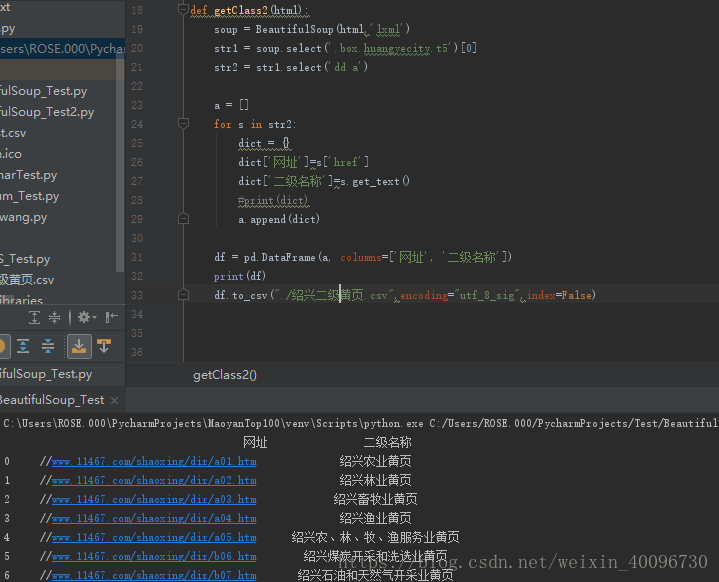Image resolution: width=719 pixels, height=582 pixels.
Task: Click blue Collapse All icon in structure toolbar
Action: [x=48, y=346]
